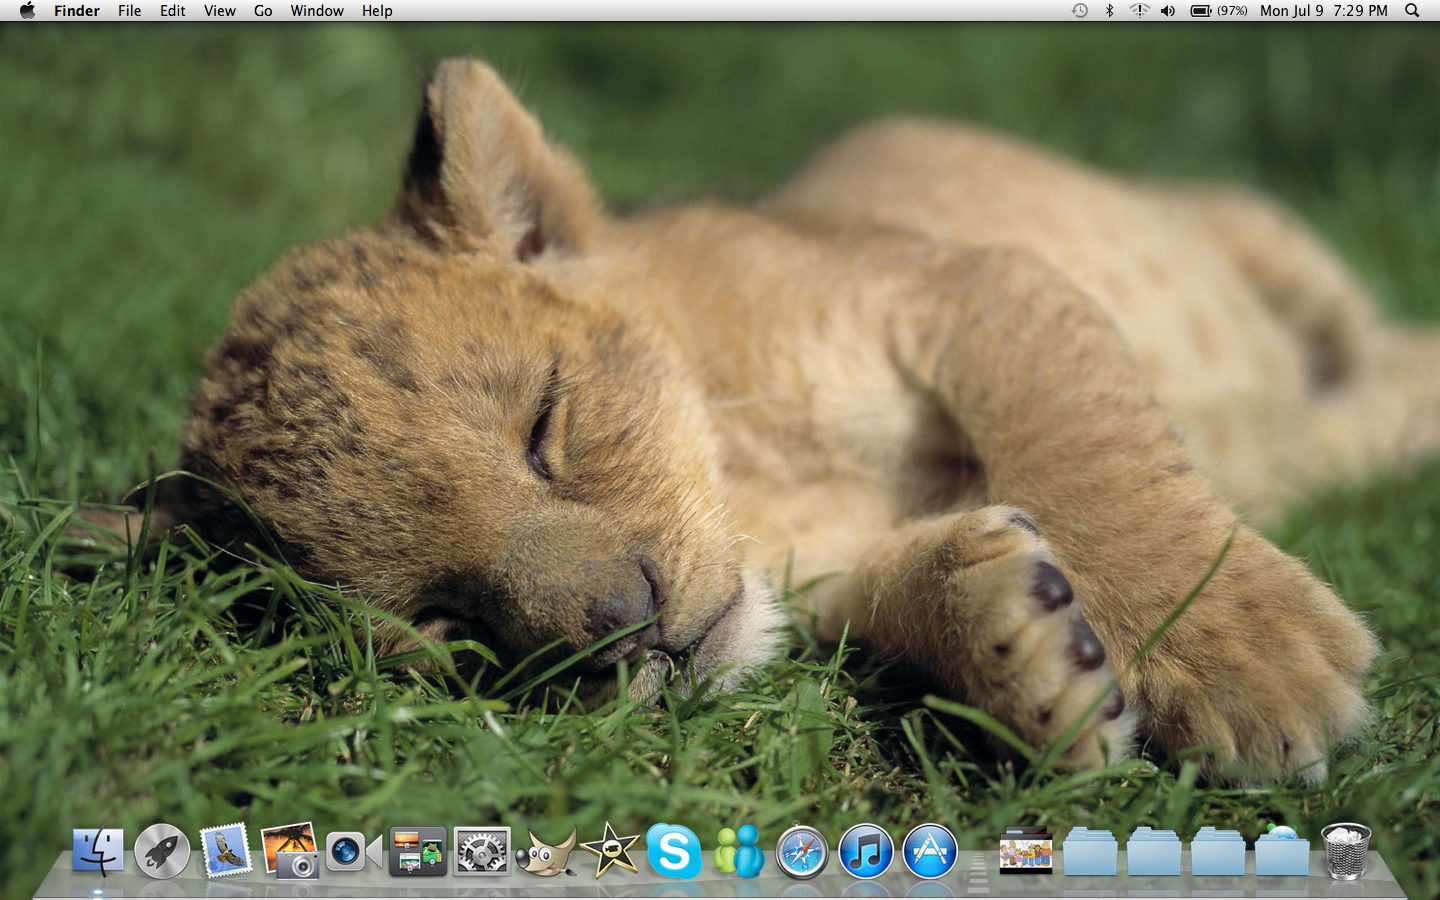The height and width of the screenshot is (900, 1440).
Task: Click the Spotlight search magnifier
Action: tap(1412, 11)
